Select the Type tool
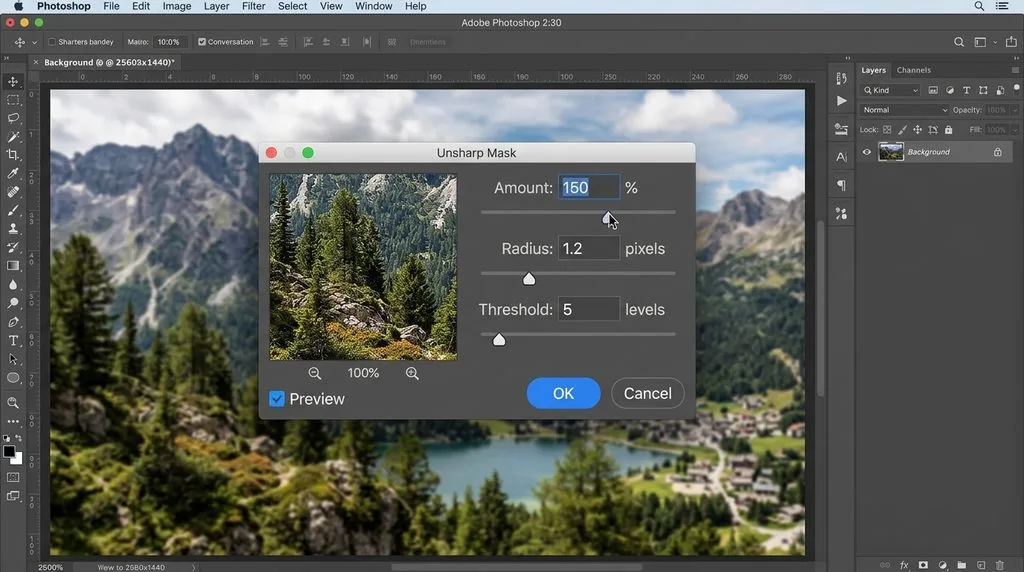The image size is (1024, 572). 13,341
